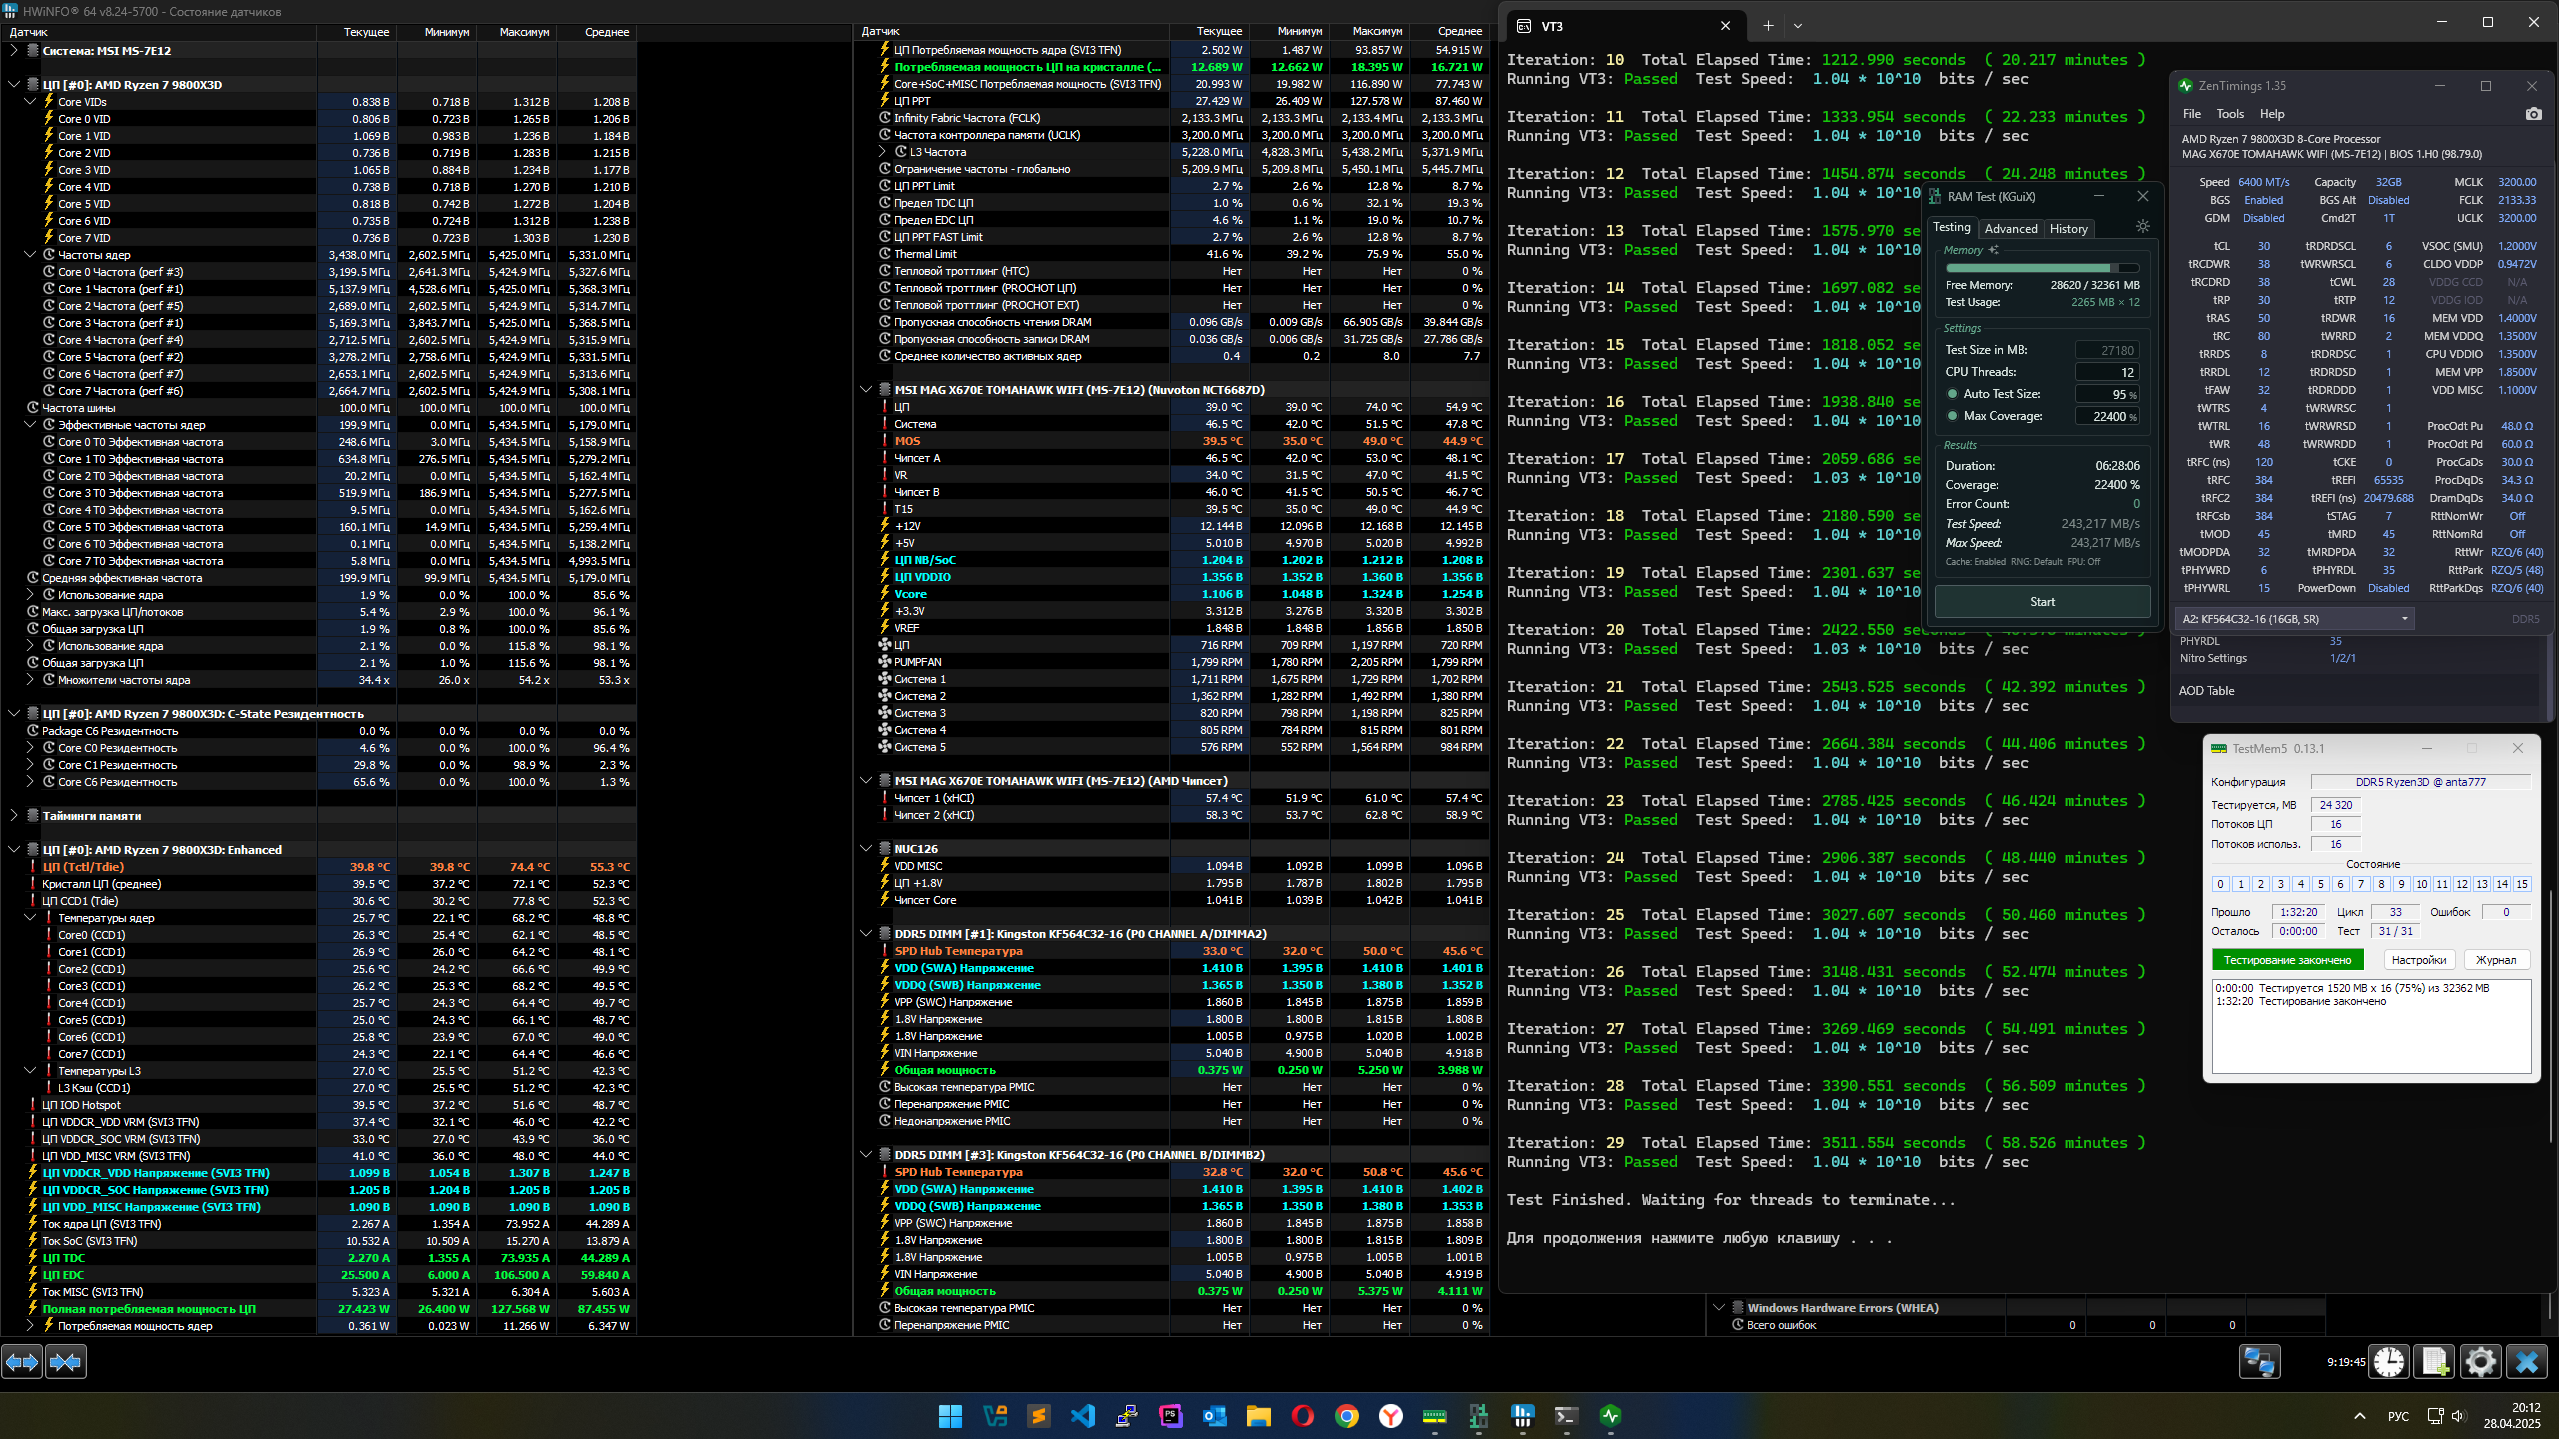The image size is (2559, 1439).
Task: Collapse the AMD Ryzen 7 9800X3D Enhanced group
Action: (x=14, y=850)
